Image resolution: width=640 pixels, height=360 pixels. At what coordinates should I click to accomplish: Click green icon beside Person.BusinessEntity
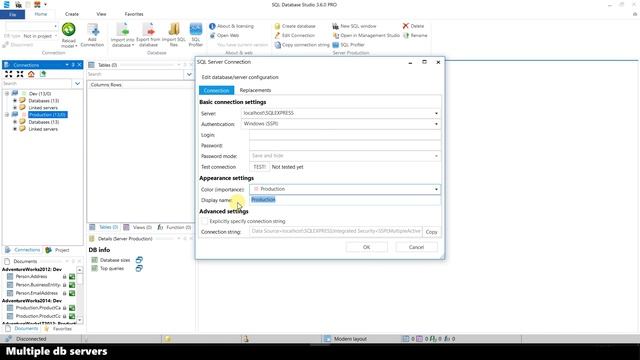[72, 285]
